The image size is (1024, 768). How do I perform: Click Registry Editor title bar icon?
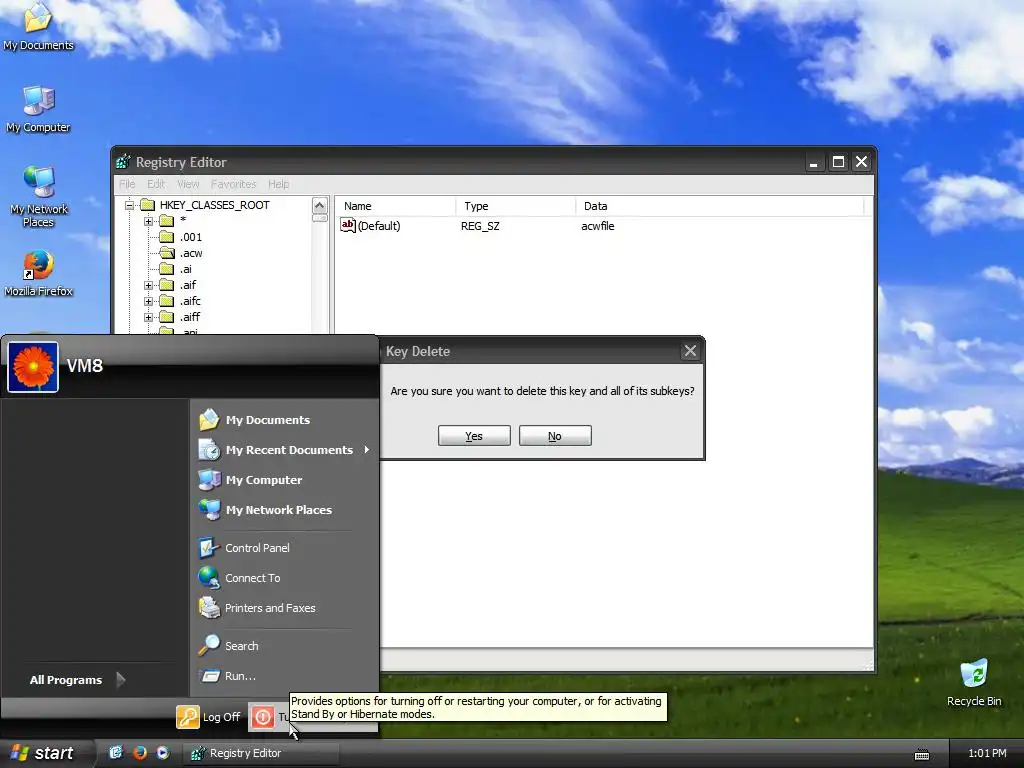pos(123,162)
